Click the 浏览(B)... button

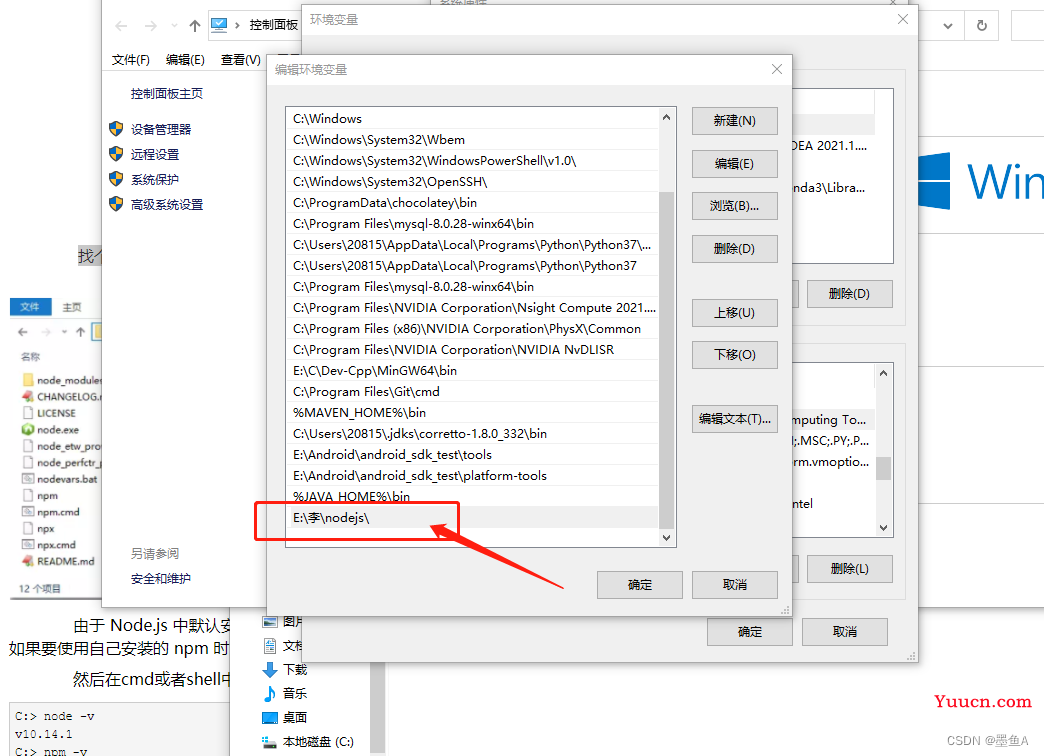coord(734,206)
